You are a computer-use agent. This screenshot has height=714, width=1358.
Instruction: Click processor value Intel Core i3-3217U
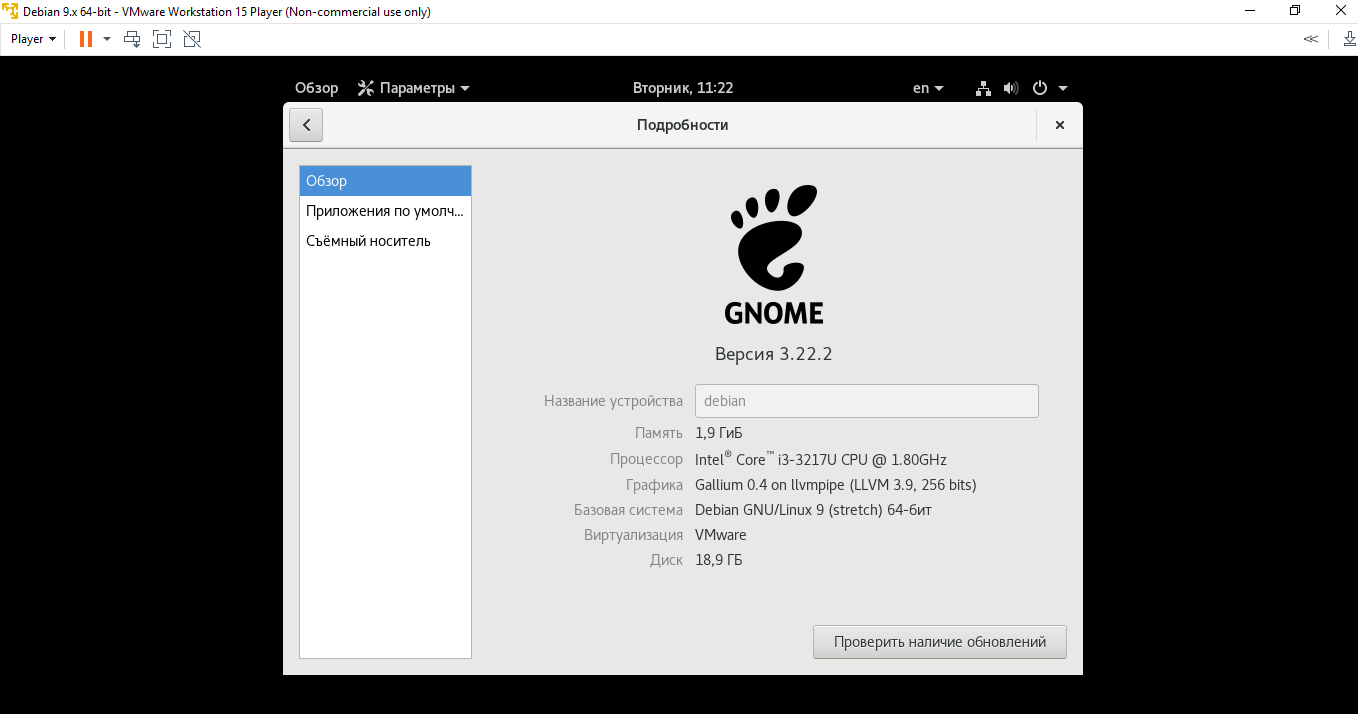pyautogui.click(x=821, y=459)
